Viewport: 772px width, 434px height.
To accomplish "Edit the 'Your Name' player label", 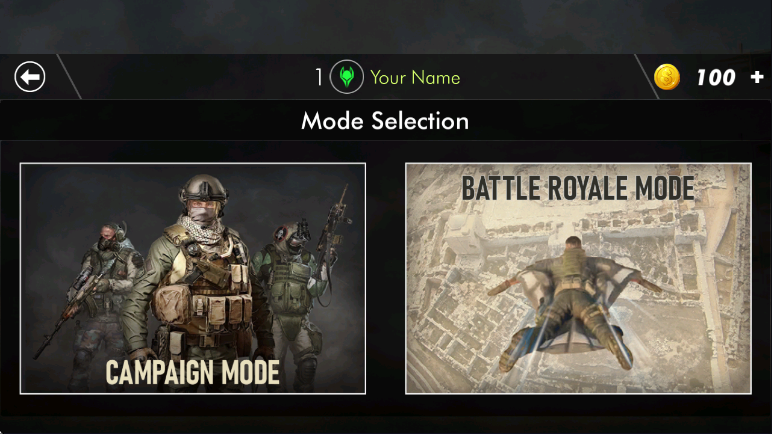I will click(415, 77).
